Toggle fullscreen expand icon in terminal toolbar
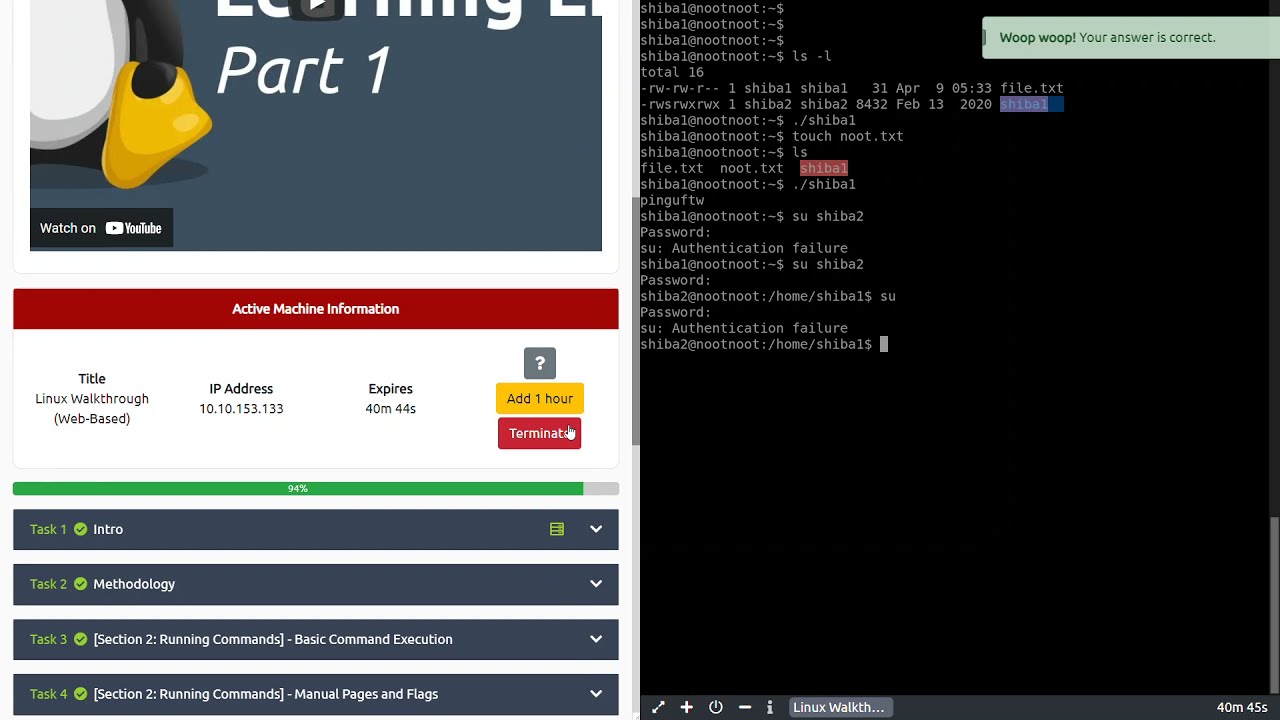 point(658,707)
